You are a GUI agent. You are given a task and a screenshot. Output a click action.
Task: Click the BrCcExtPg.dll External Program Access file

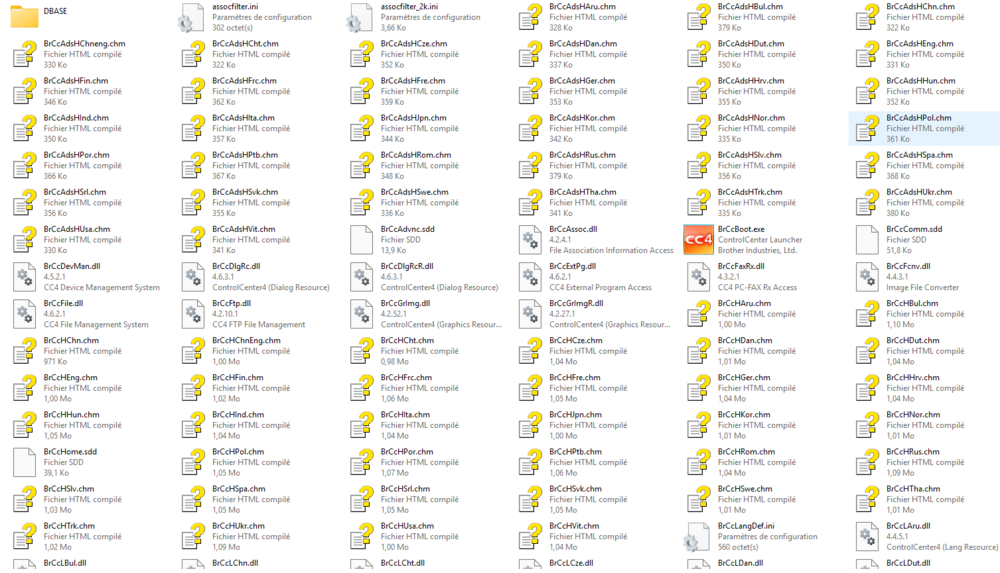point(530,277)
